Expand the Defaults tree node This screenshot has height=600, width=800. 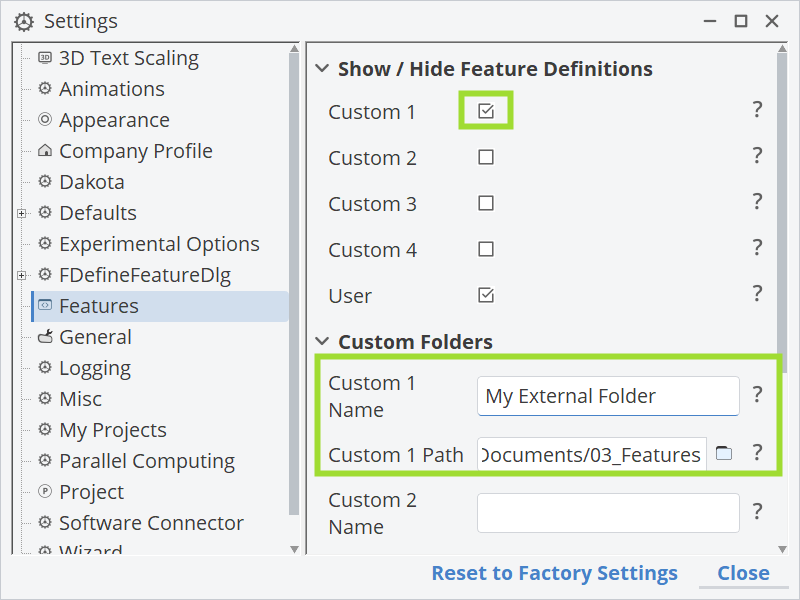[21, 213]
